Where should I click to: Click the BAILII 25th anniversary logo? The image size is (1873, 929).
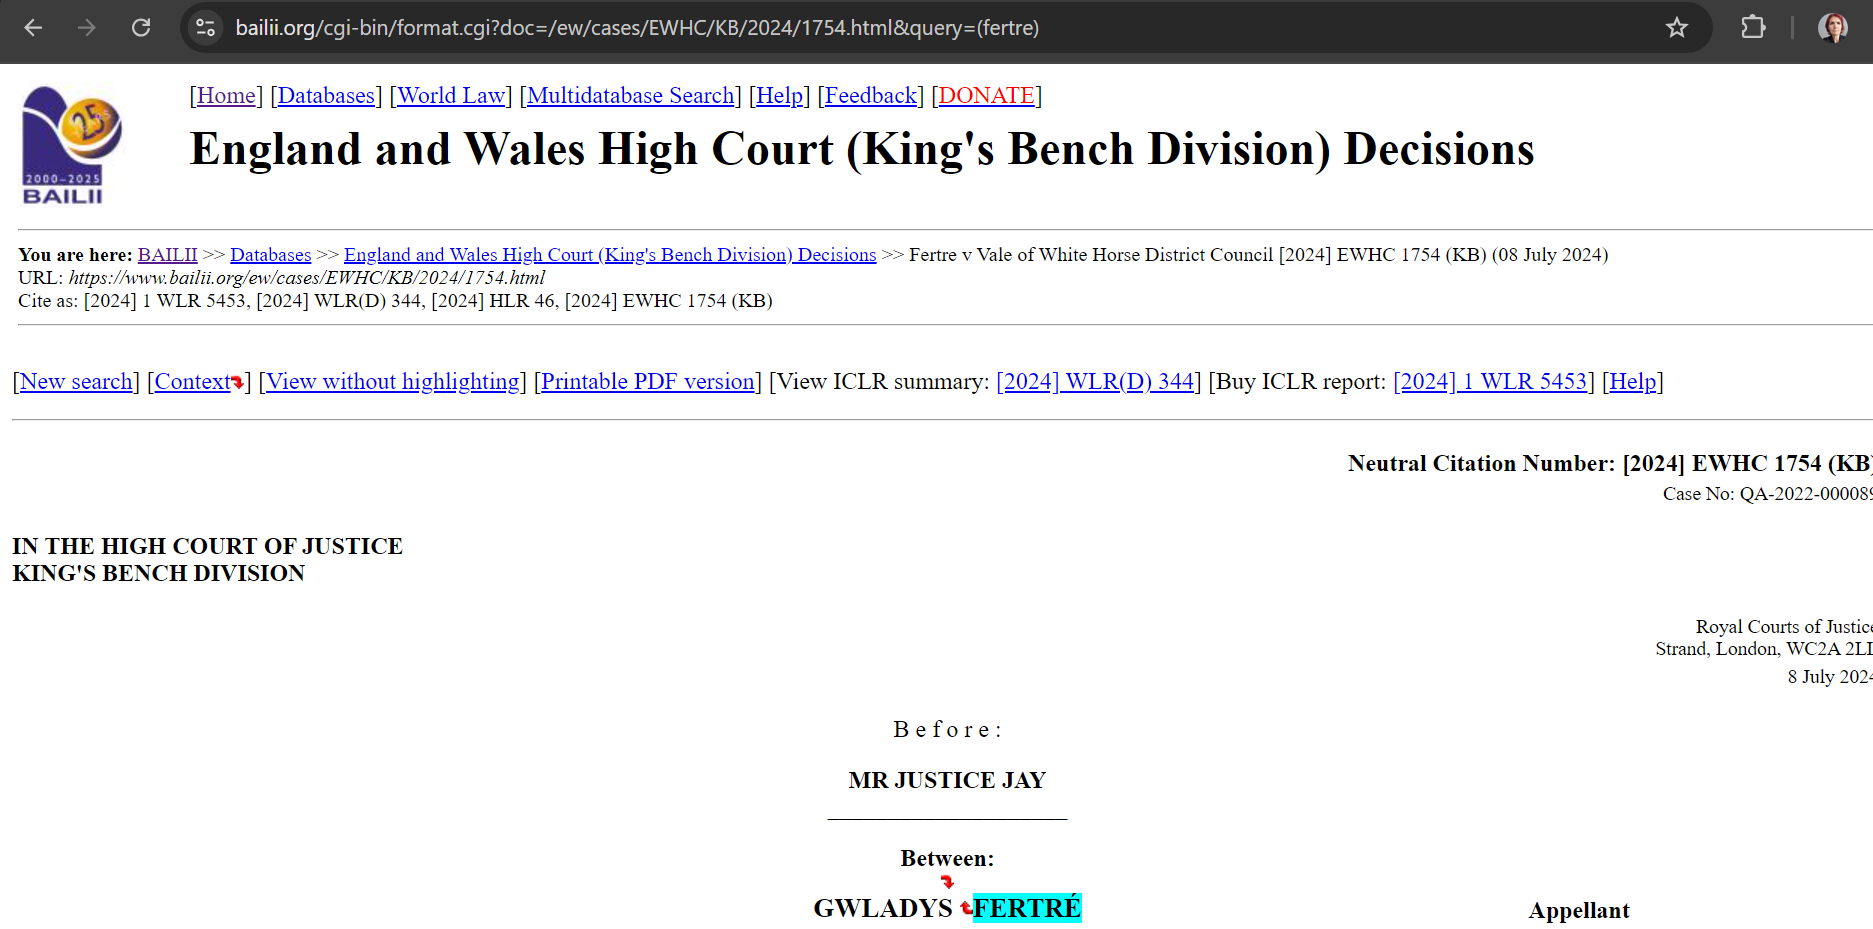pyautogui.click(x=67, y=145)
